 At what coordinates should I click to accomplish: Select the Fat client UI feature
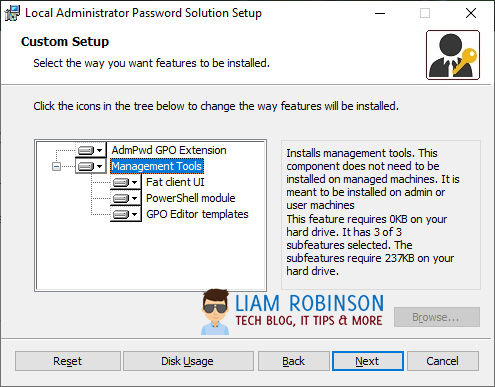175,182
